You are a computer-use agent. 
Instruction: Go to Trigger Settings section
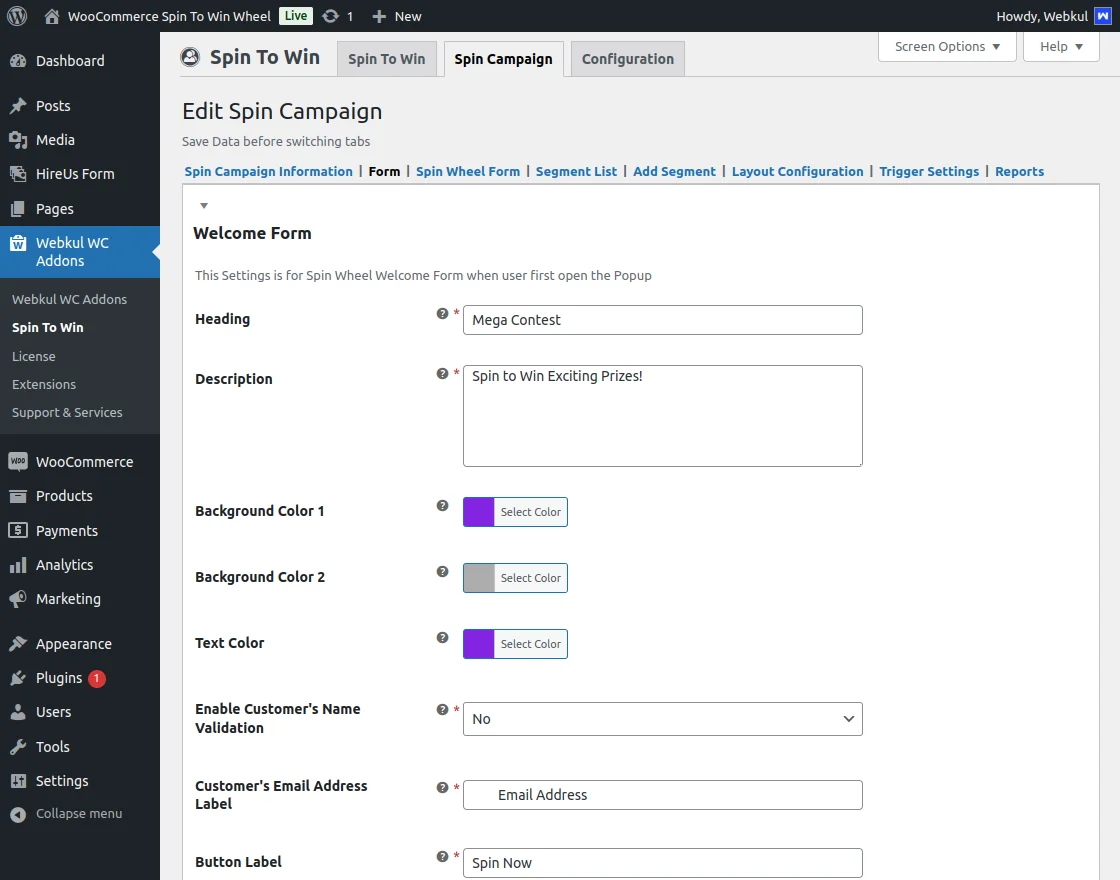pos(929,172)
